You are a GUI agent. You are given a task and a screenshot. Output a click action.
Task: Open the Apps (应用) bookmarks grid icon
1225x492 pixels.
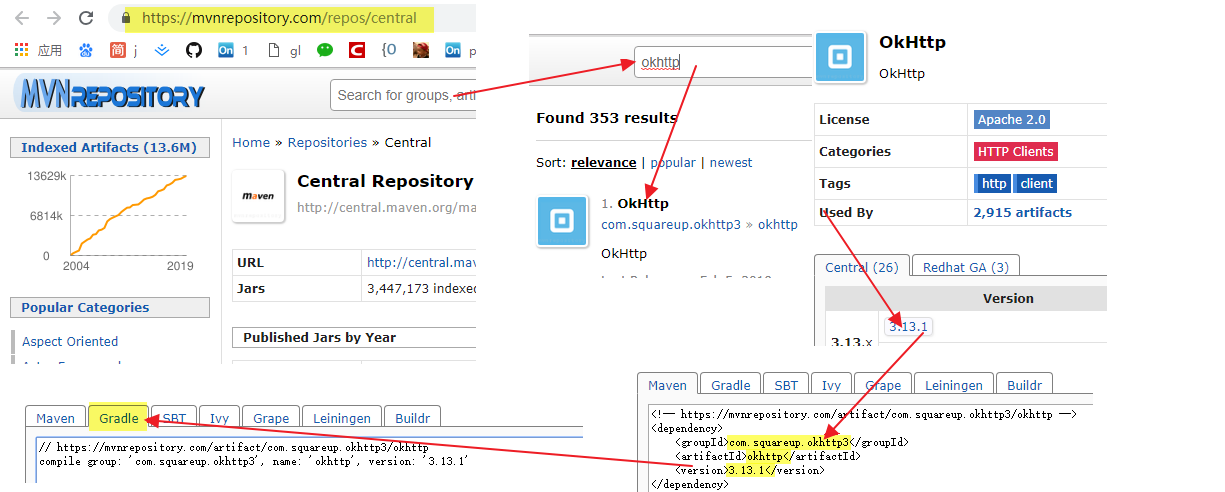[x=22, y=50]
